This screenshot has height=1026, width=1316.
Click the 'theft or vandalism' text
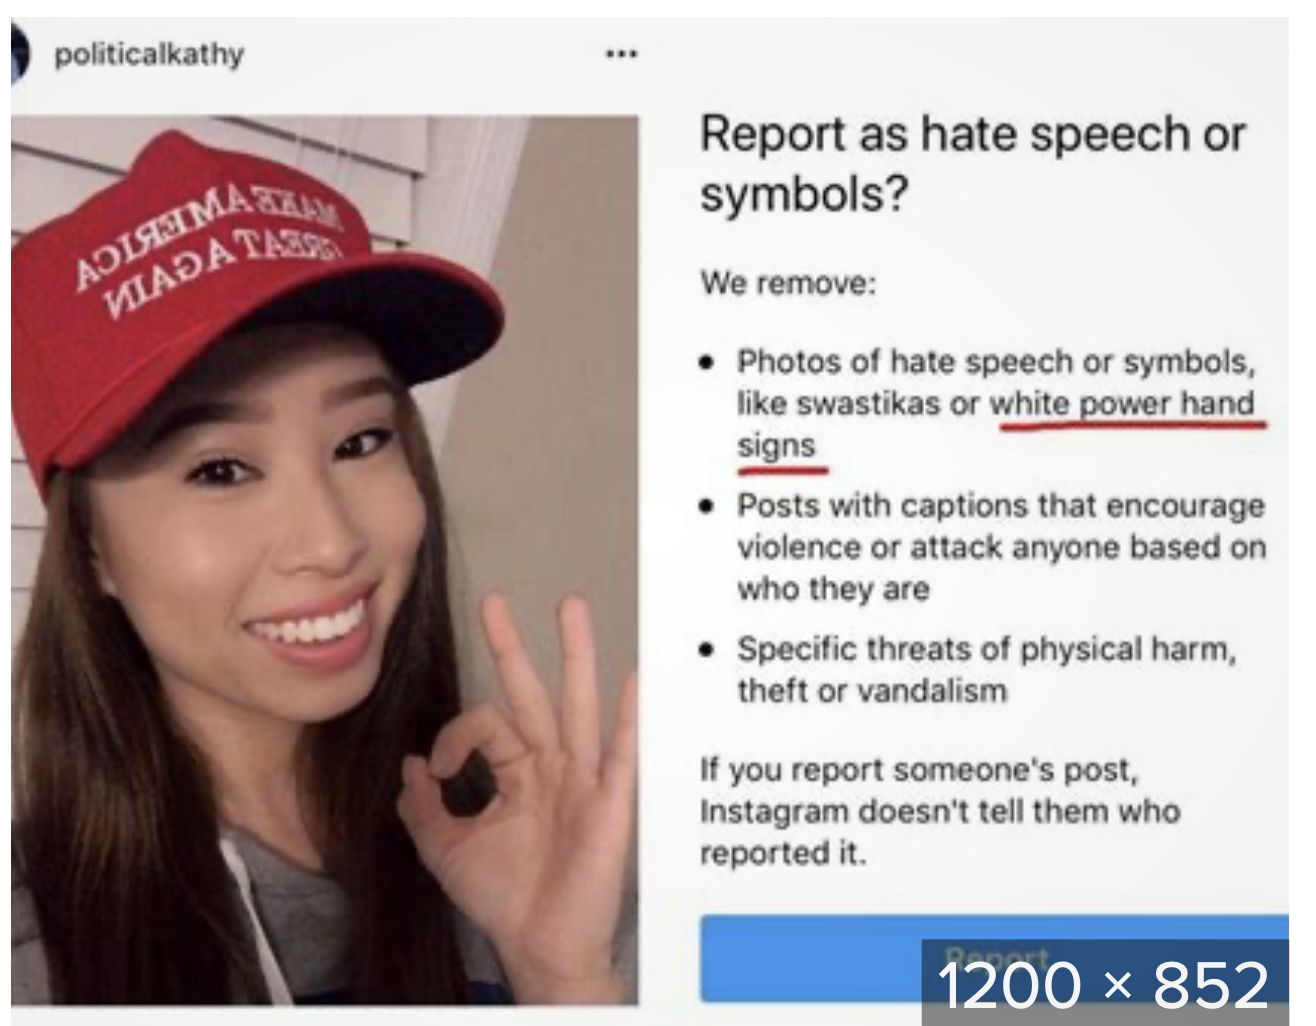click(x=872, y=691)
